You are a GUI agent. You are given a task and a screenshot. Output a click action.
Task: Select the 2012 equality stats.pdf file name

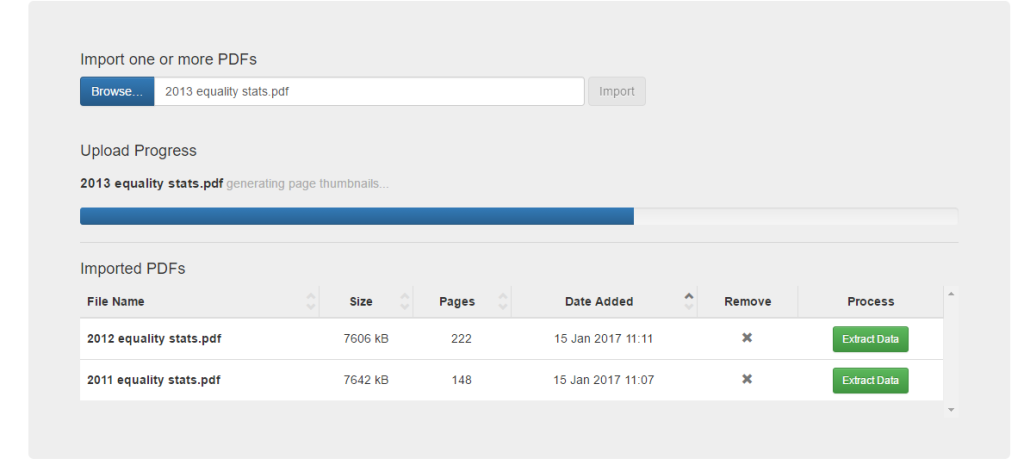(x=154, y=339)
